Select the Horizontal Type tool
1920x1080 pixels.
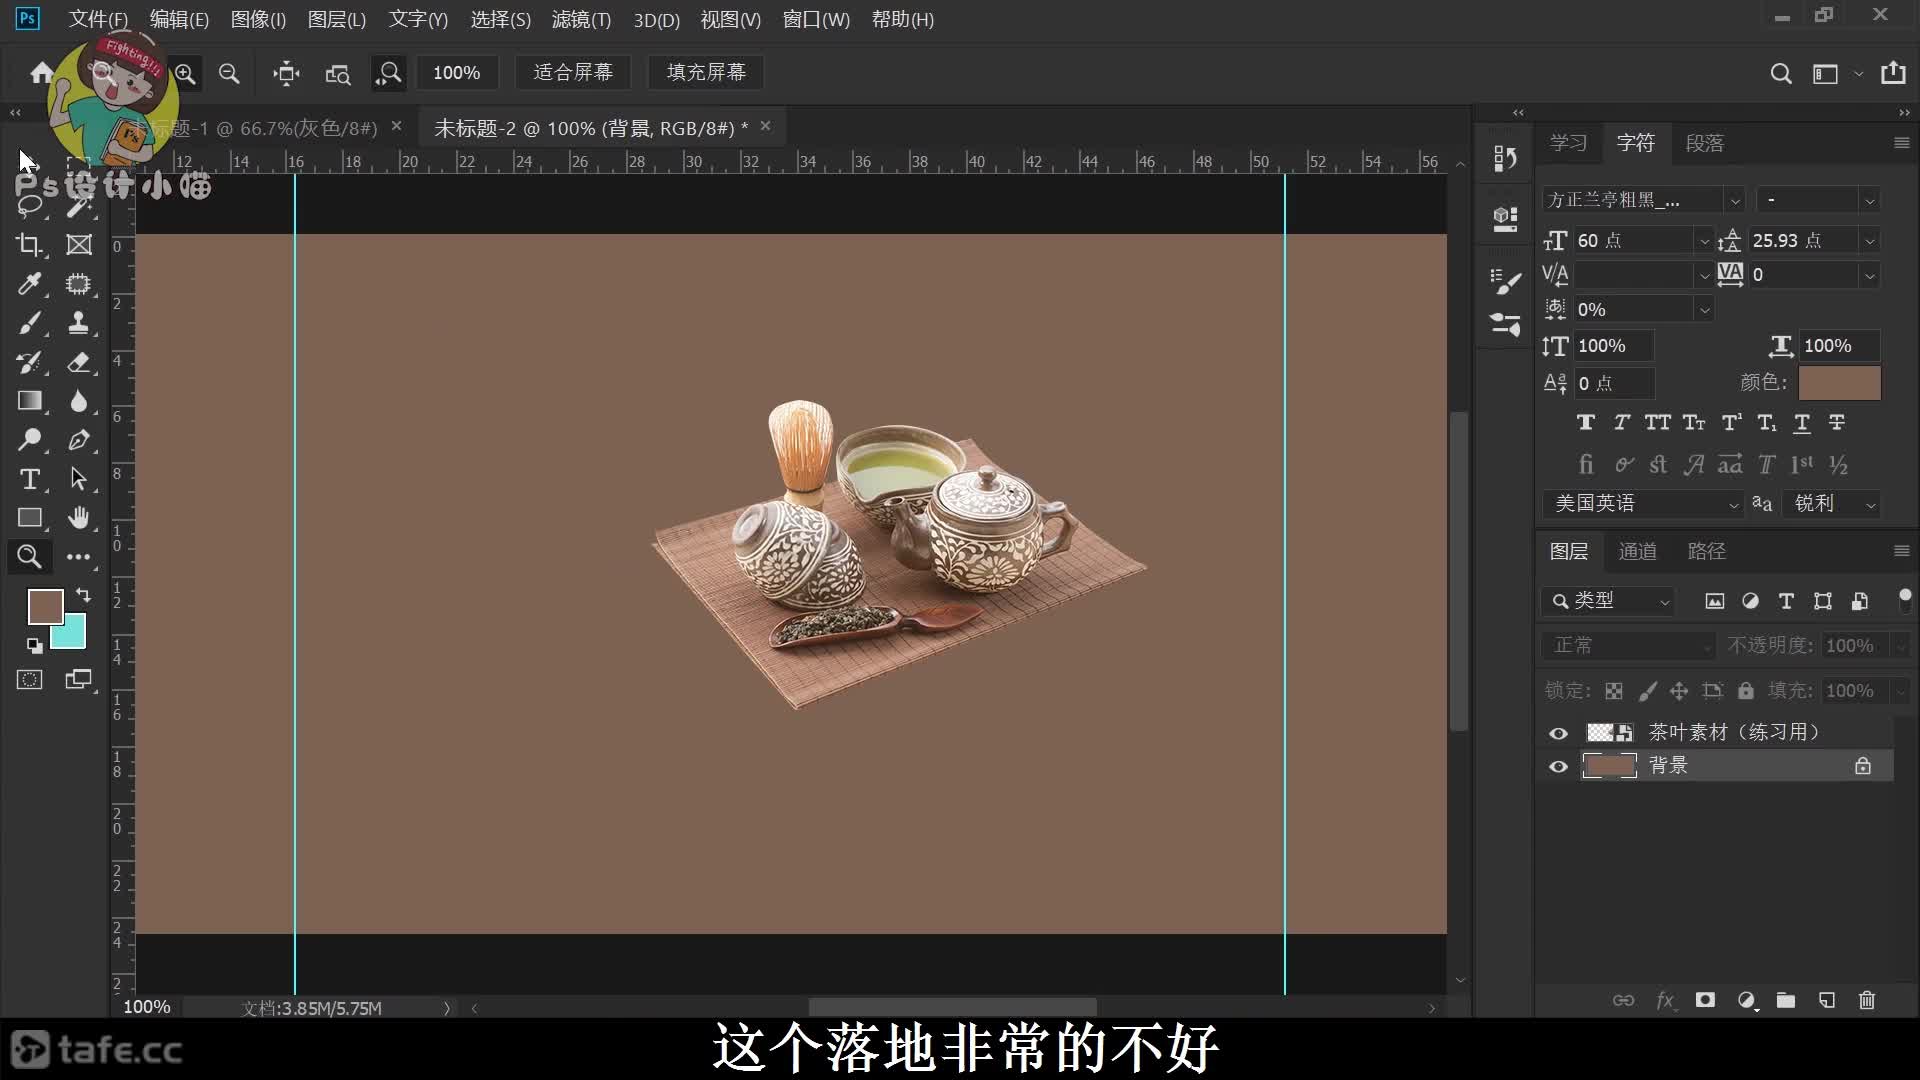(29, 479)
